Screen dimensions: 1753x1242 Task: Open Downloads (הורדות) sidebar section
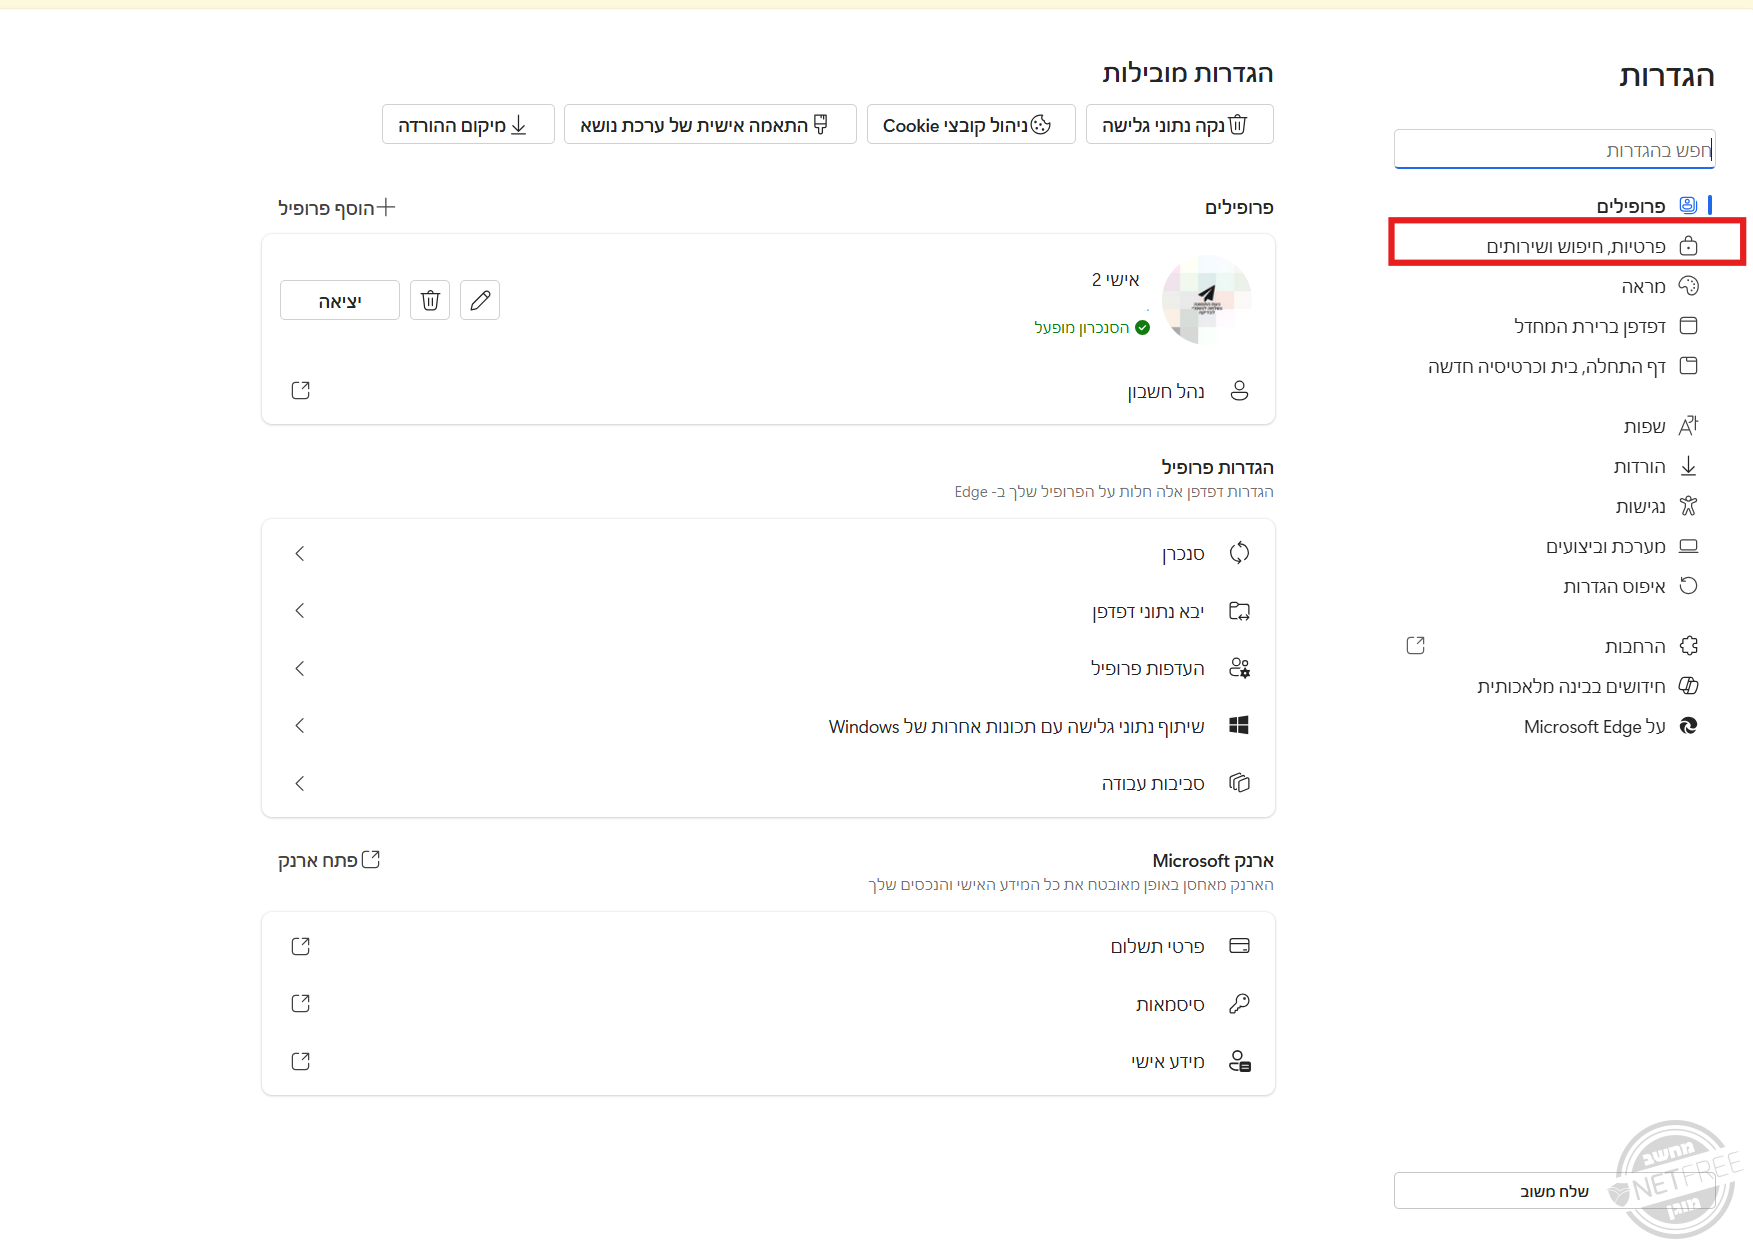pyautogui.click(x=1639, y=467)
